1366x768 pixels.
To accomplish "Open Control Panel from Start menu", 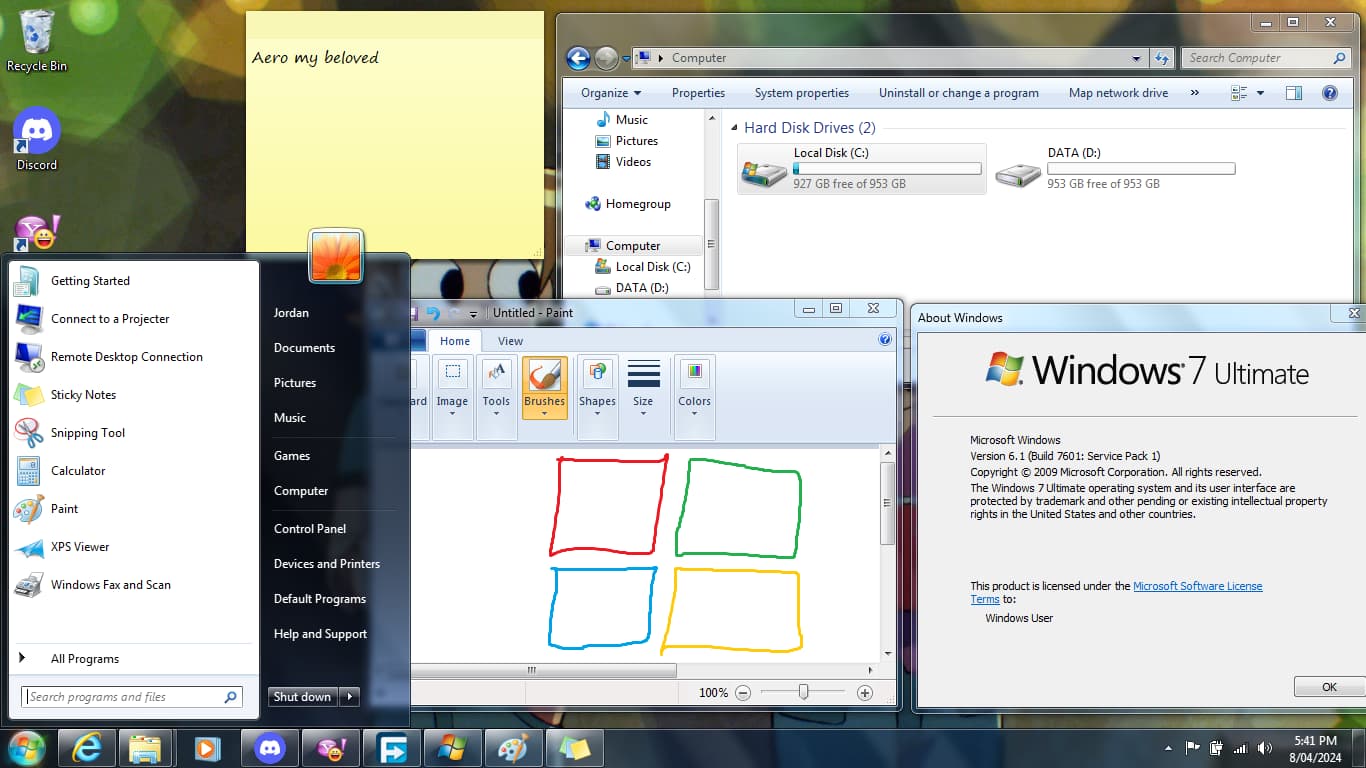I will click(310, 529).
